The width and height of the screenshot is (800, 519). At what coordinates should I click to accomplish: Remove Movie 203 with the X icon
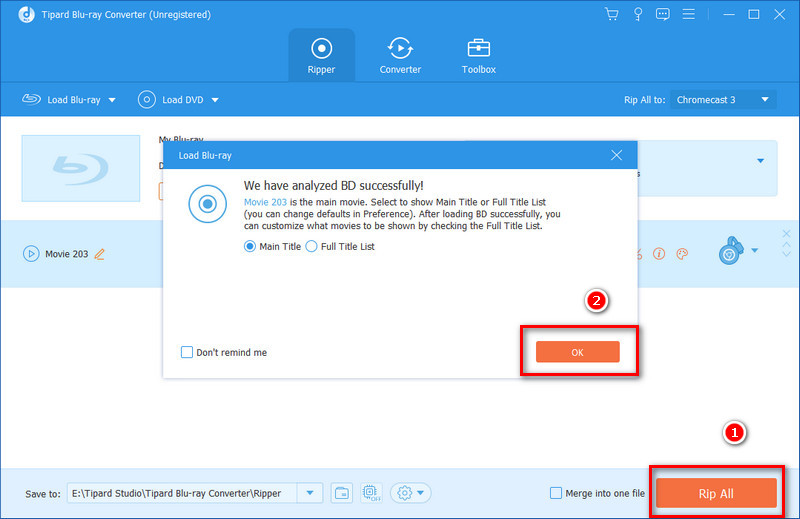point(786,234)
